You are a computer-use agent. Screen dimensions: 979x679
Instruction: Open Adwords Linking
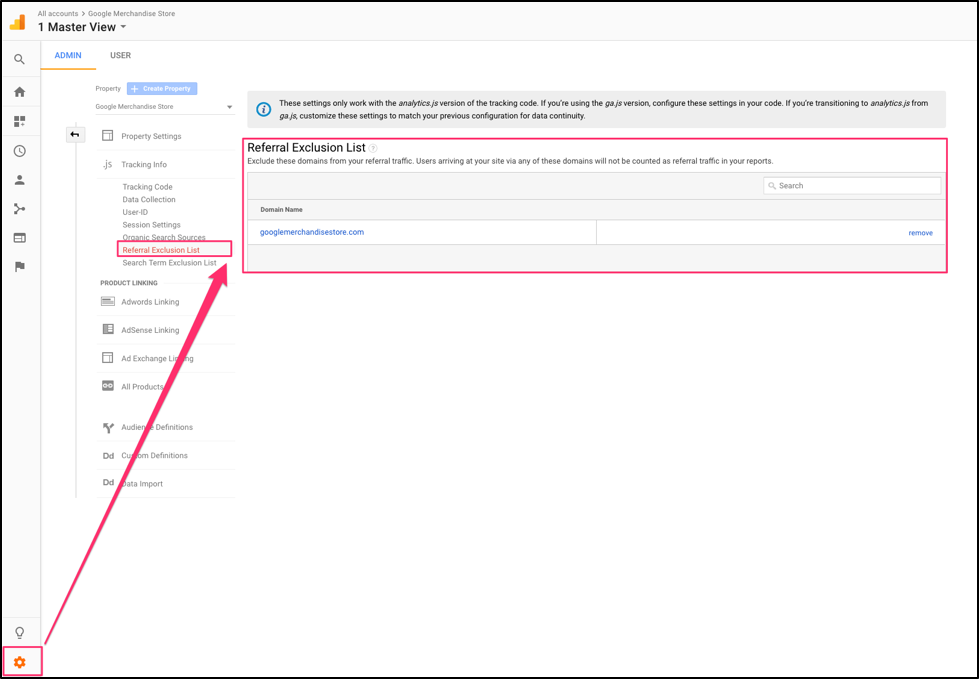[x=150, y=302]
